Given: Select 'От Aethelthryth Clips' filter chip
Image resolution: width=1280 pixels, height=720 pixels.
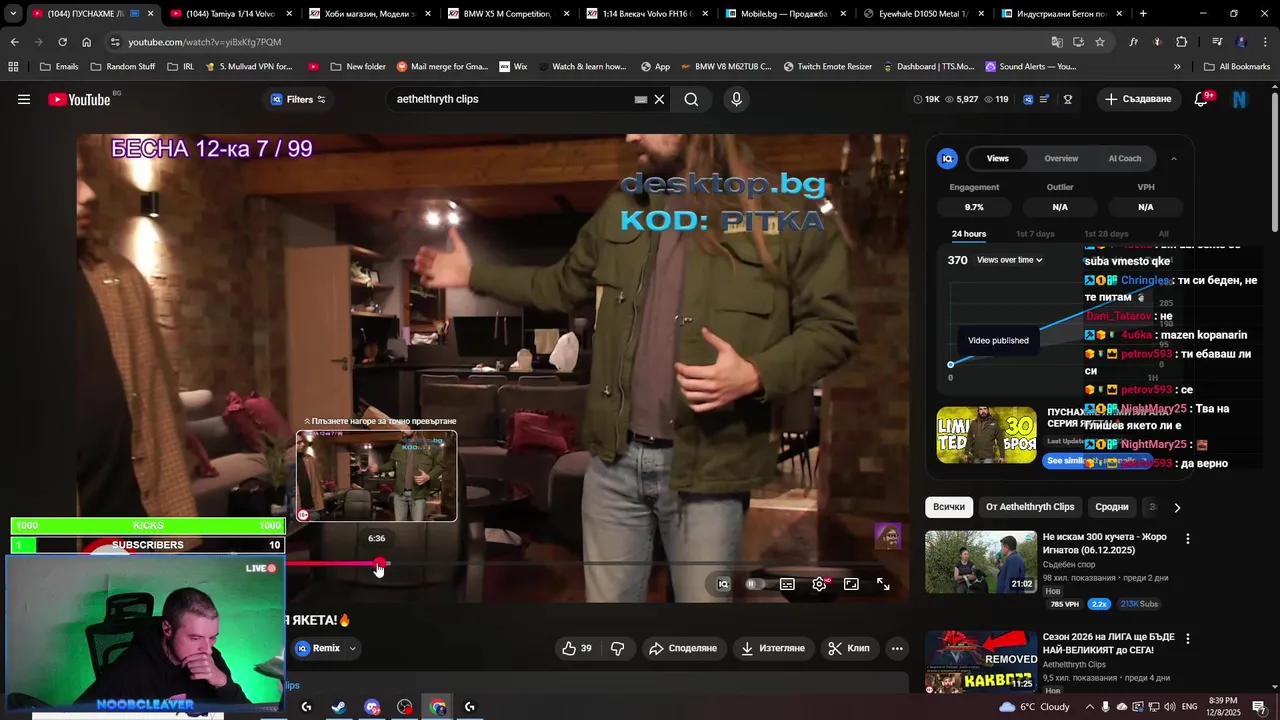Looking at the screenshot, I should [x=1030, y=507].
